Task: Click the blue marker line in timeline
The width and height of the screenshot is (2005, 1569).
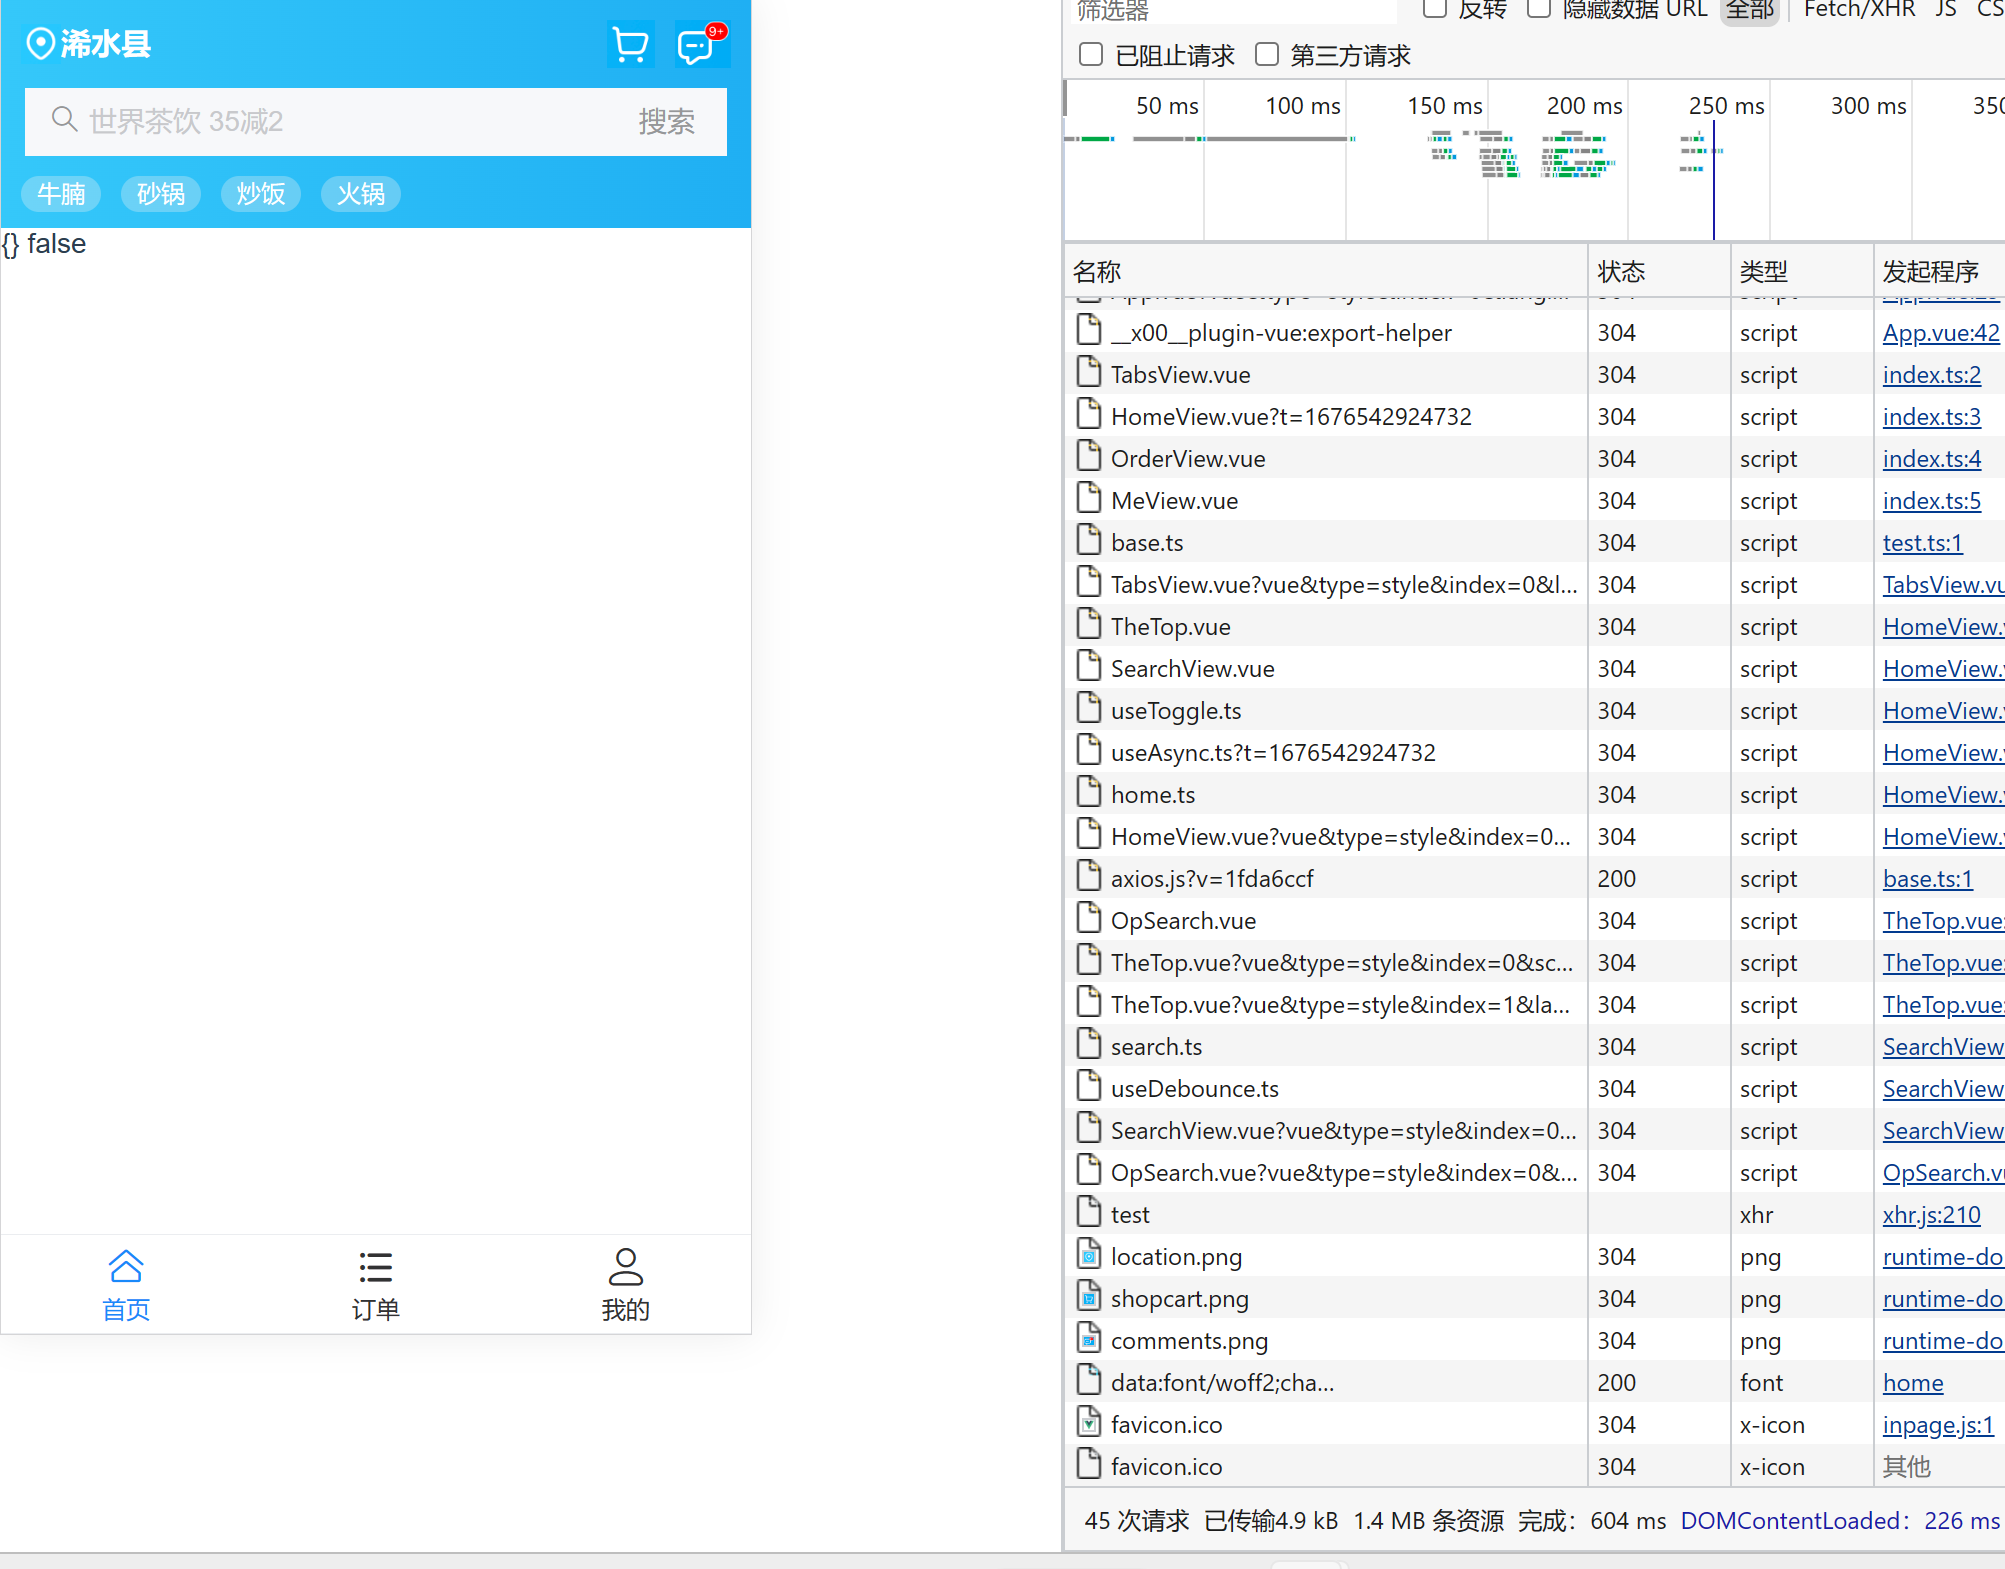Action: tap(1714, 180)
